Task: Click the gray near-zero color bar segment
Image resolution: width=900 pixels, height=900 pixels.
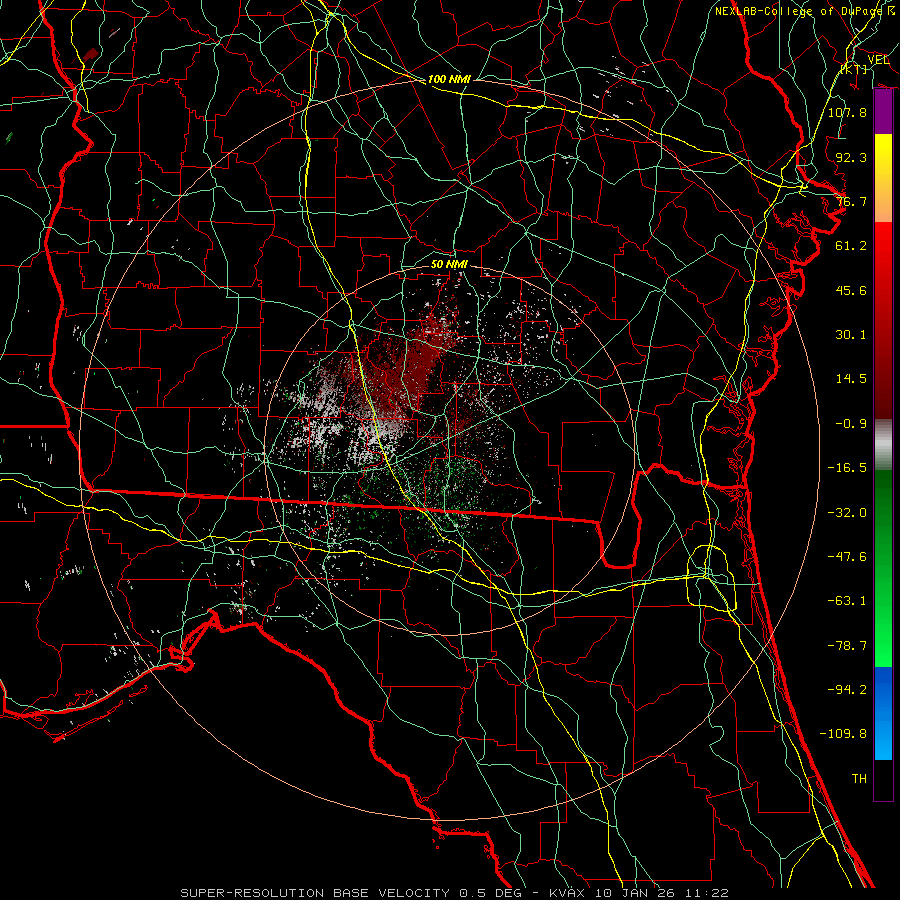Action: [x=883, y=445]
